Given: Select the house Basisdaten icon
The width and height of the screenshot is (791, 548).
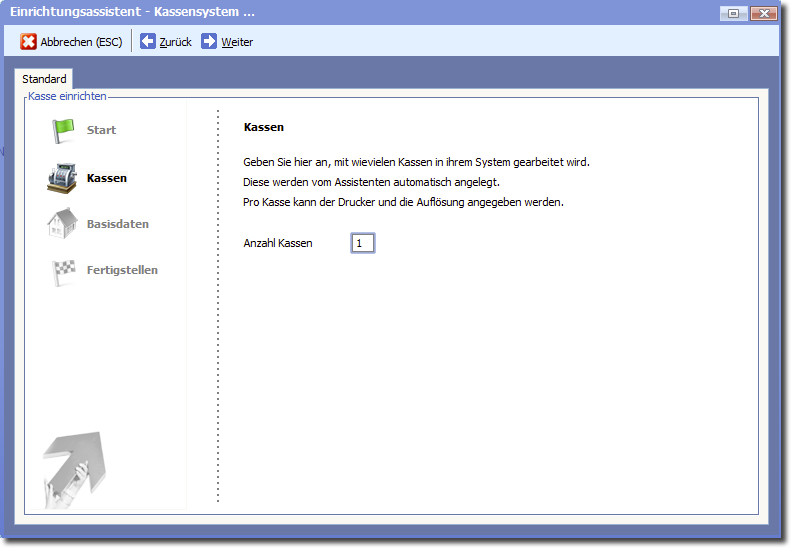Looking at the screenshot, I should coord(63,223).
